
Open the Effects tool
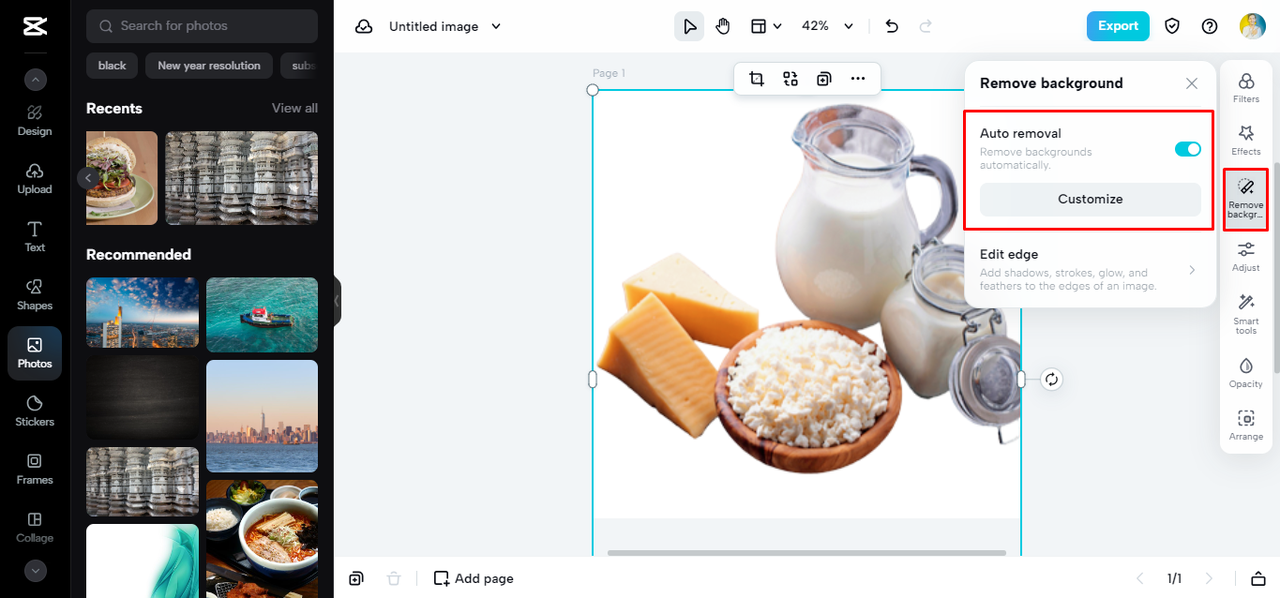(1246, 140)
